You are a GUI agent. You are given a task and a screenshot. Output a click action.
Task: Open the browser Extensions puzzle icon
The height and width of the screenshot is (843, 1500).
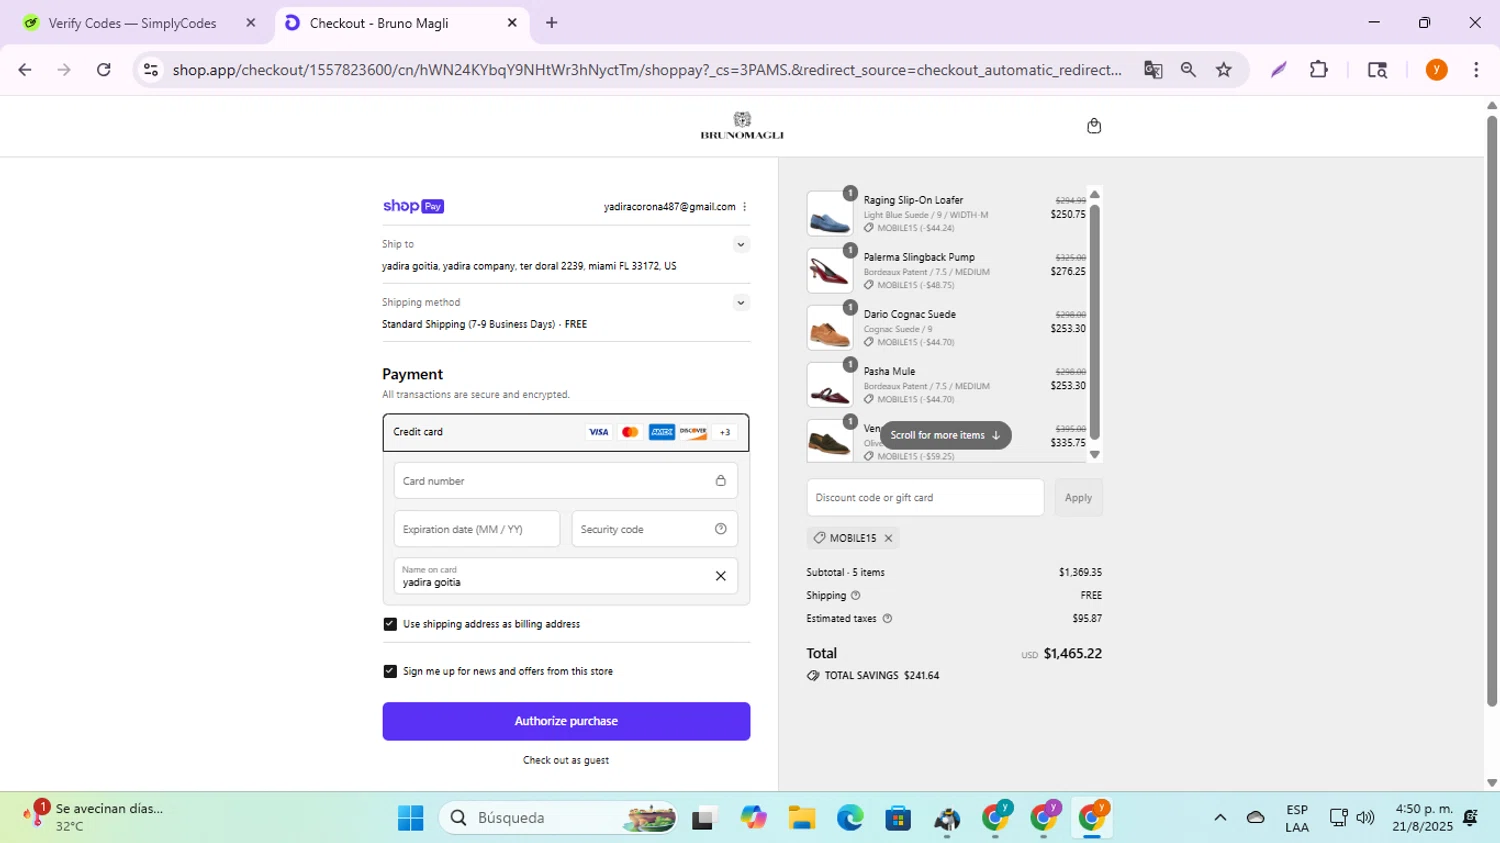pos(1319,70)
